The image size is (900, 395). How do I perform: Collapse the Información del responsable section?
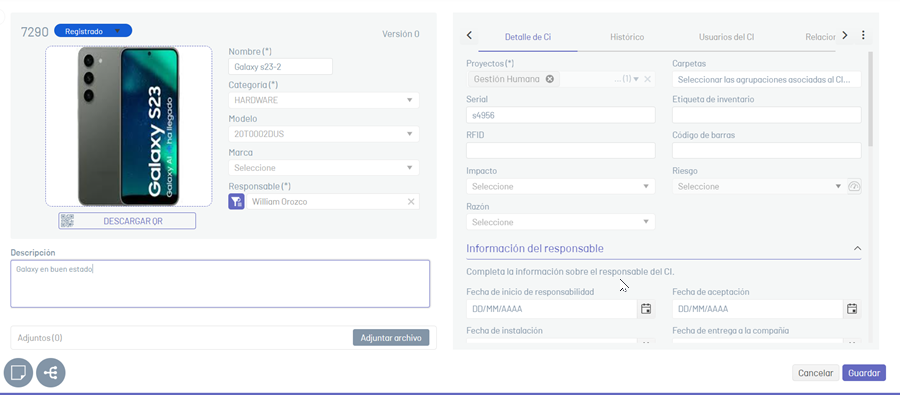click(858, 249)
